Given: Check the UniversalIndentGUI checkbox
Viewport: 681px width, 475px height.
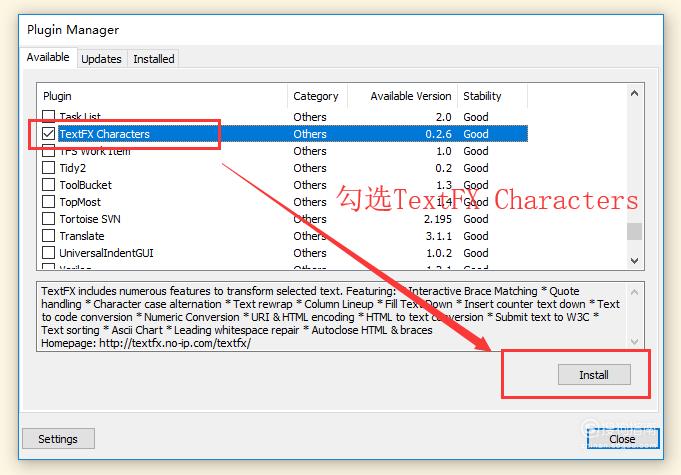Looking at the screenshot, I should pyautogui.click(x=48, y=252).
